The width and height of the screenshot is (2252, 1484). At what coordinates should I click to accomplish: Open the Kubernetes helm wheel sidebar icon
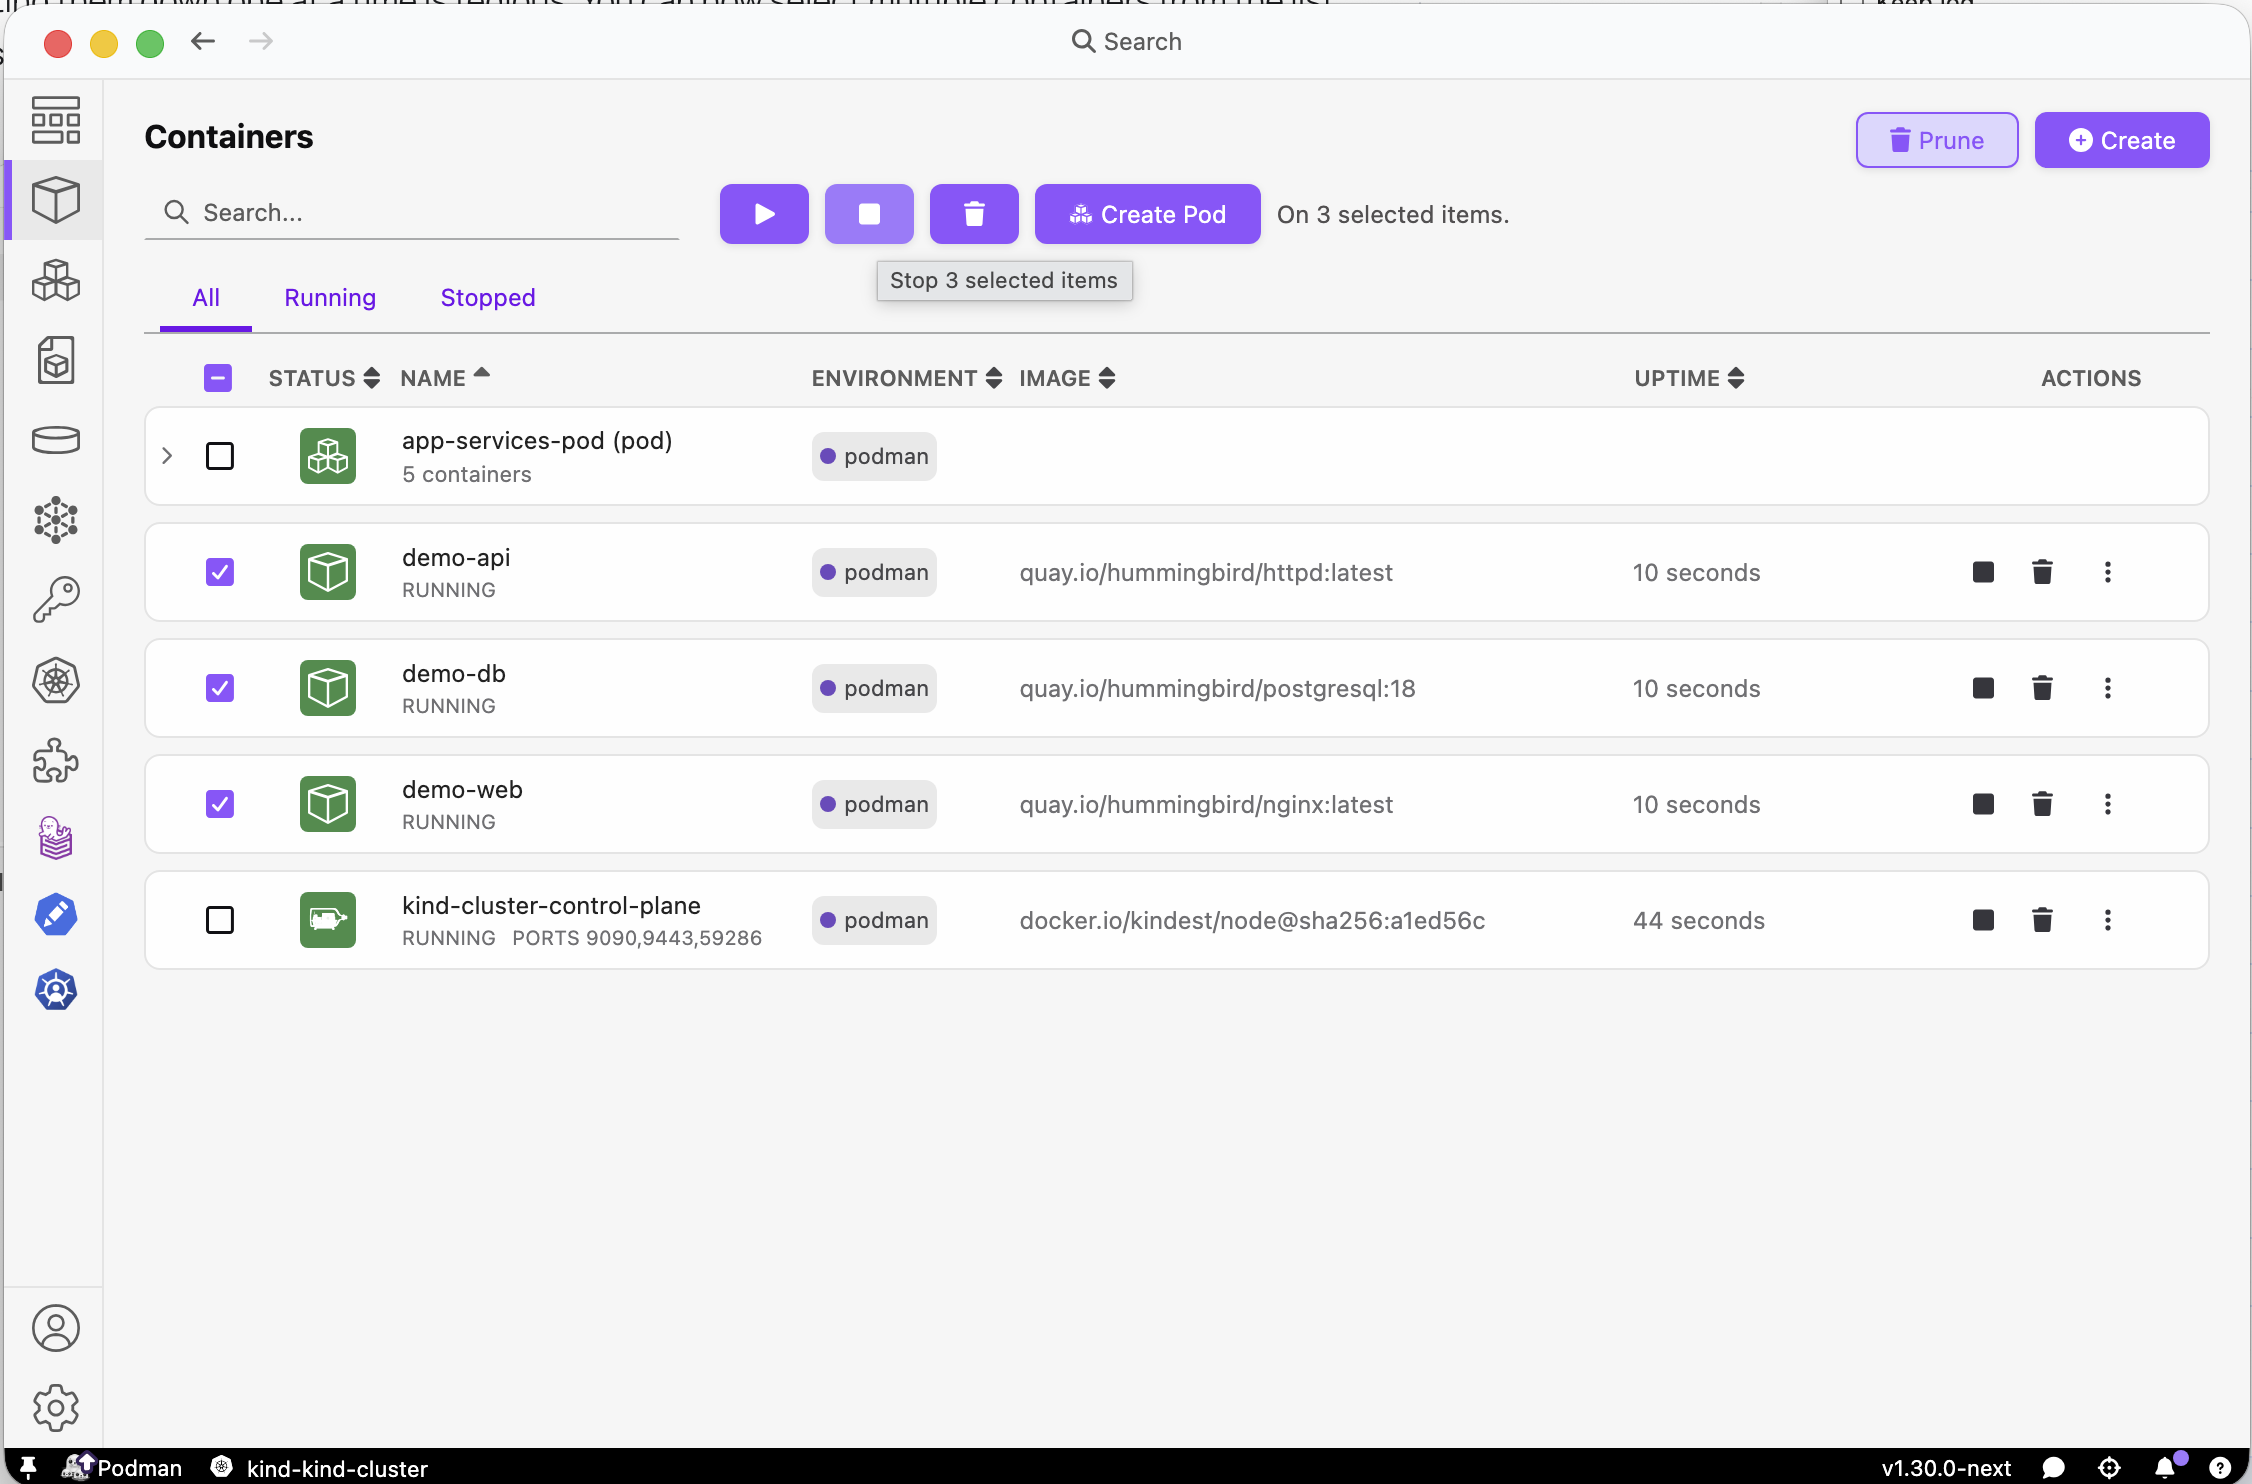56,681
